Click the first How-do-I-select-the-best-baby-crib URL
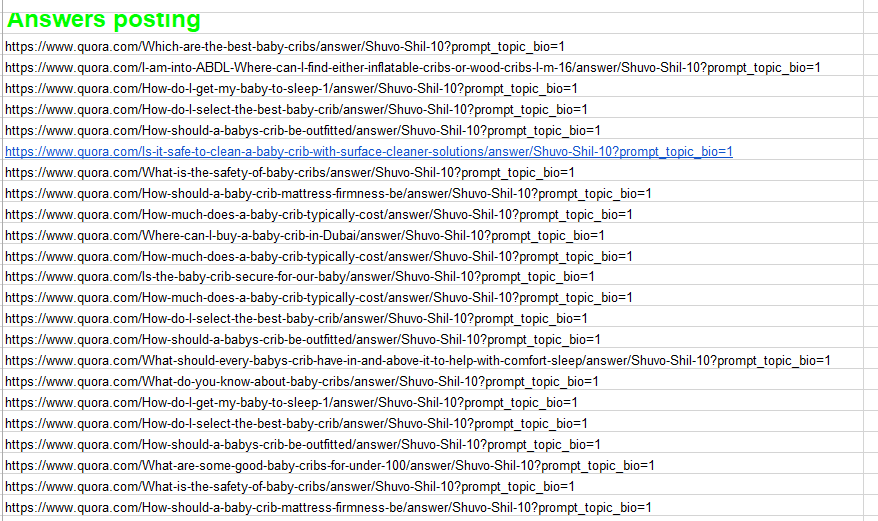The image size is (878, 521). 296,109
